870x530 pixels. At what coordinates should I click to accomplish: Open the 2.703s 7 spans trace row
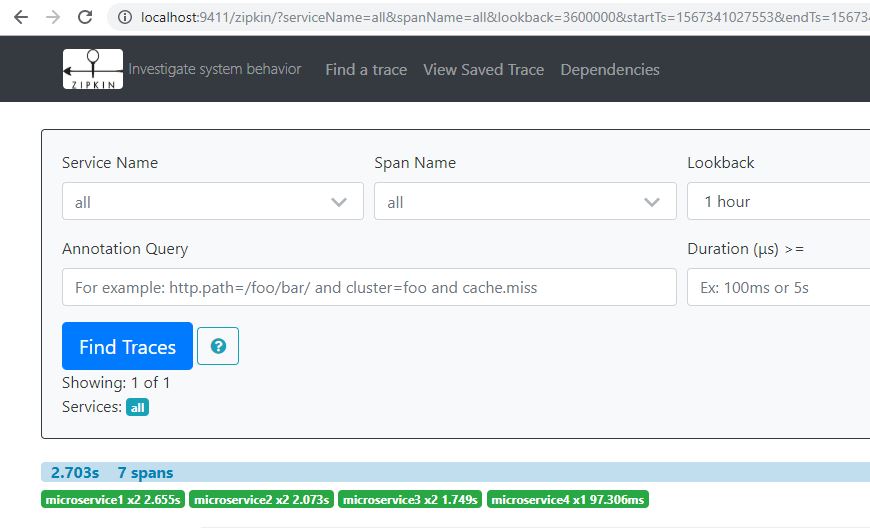455,472
